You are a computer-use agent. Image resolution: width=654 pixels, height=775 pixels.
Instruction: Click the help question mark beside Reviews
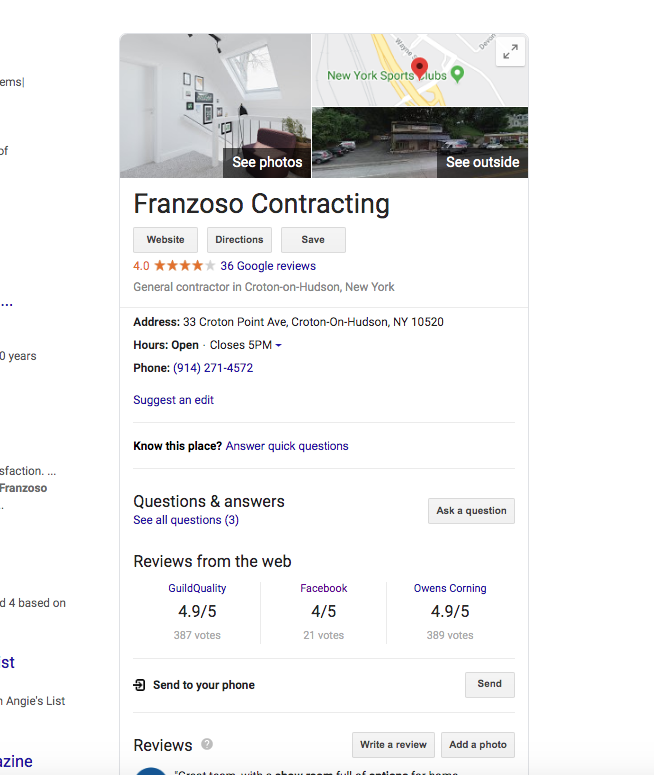point(207,744)
